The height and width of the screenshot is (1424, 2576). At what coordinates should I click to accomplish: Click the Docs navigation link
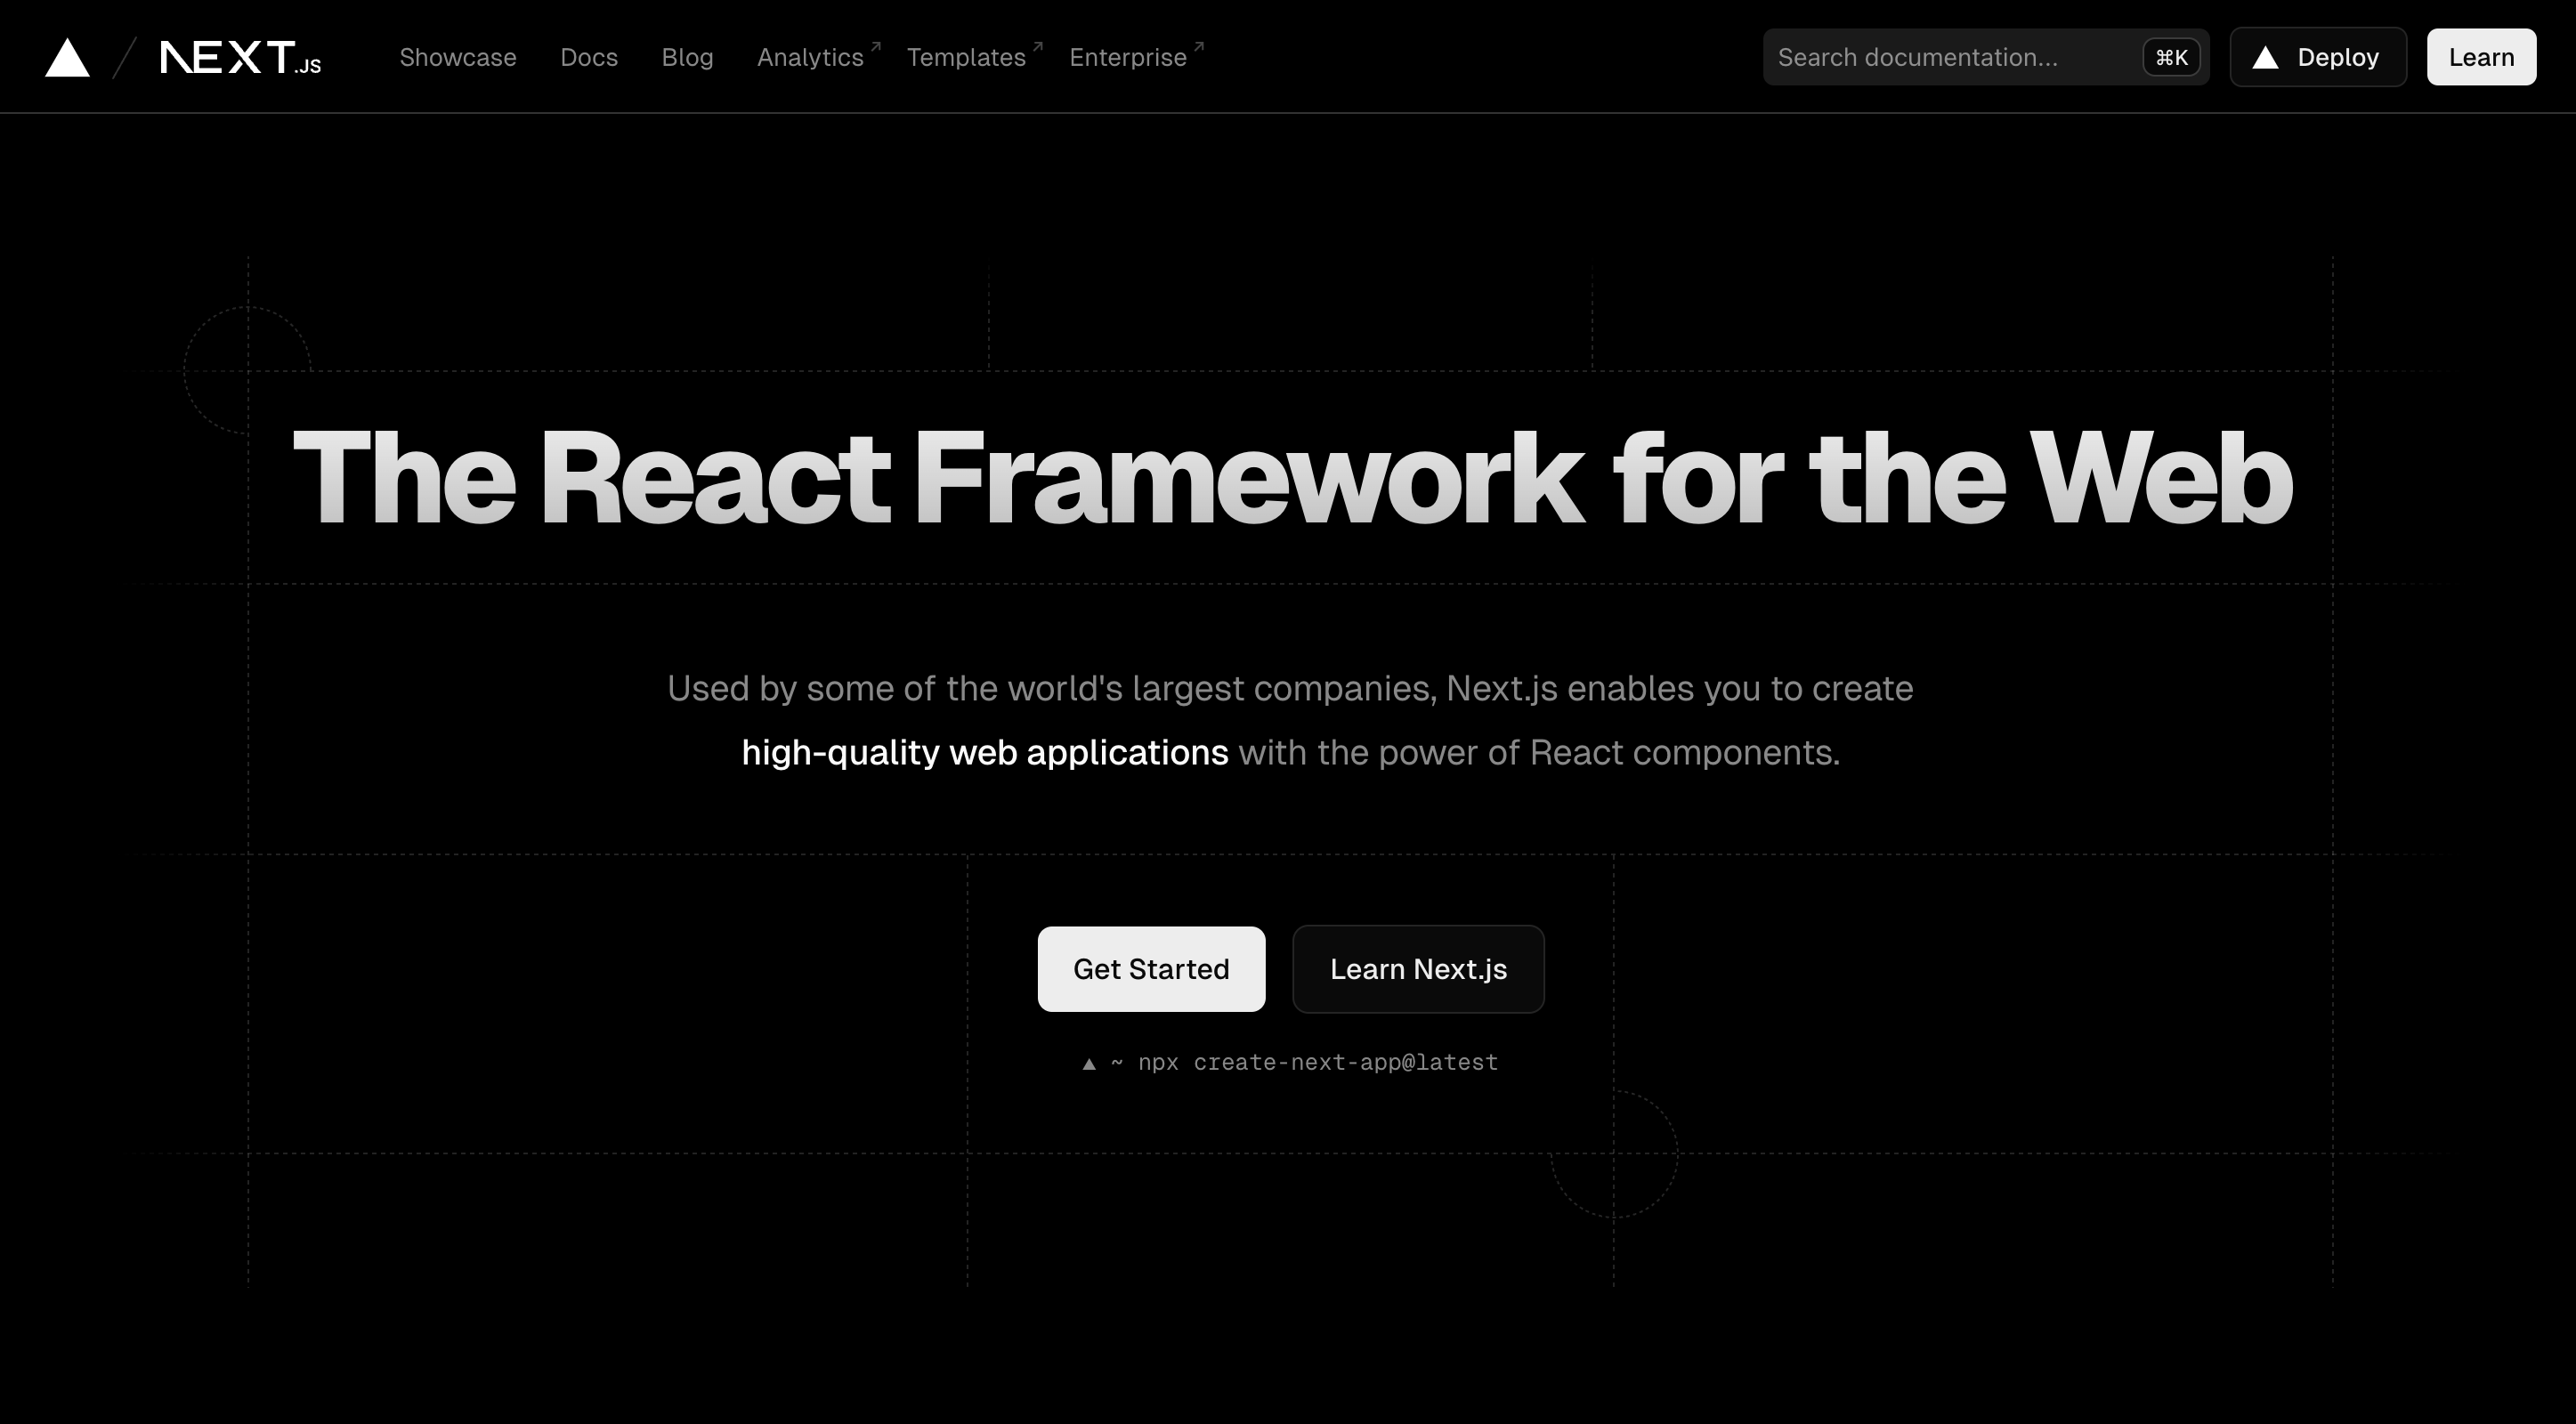point(589,56)
